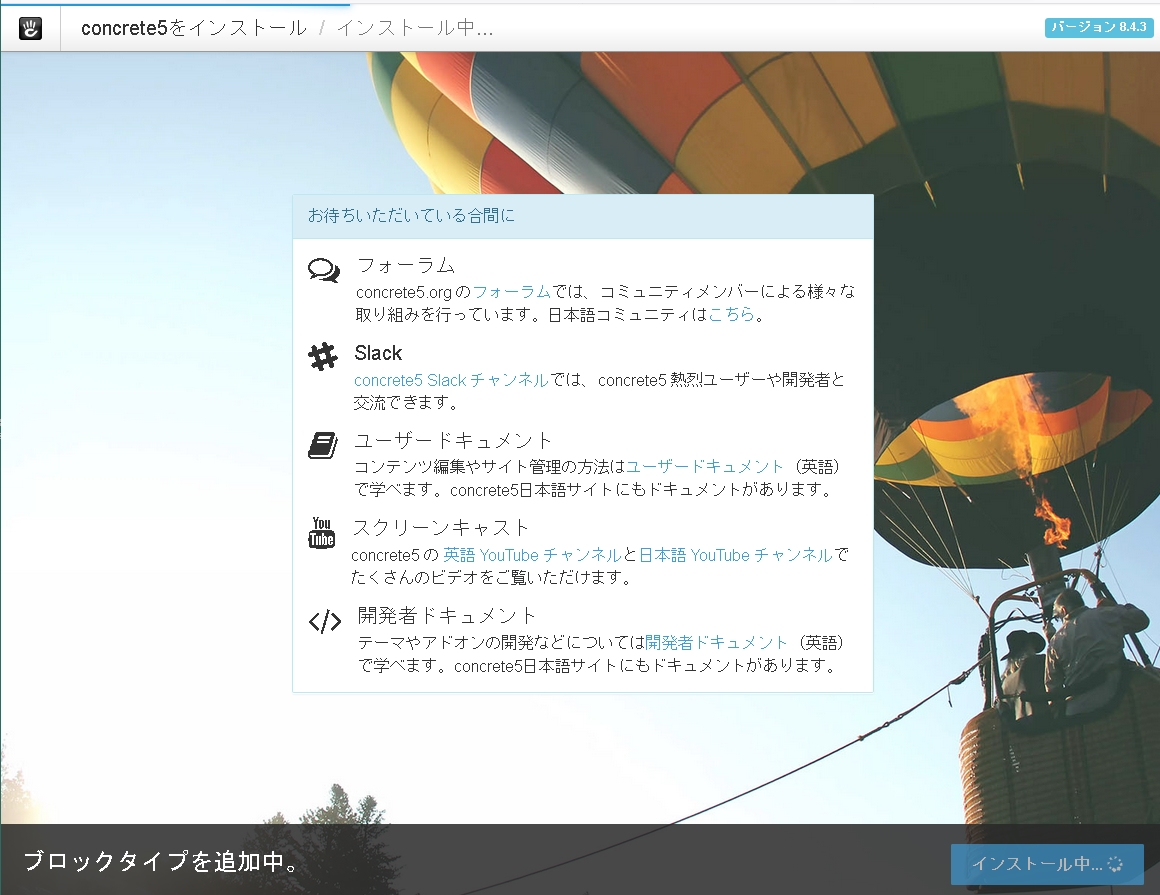Click the 開発者ドキュメント heading
Viewport: 1160px width, 895px height.
point(447,615)
